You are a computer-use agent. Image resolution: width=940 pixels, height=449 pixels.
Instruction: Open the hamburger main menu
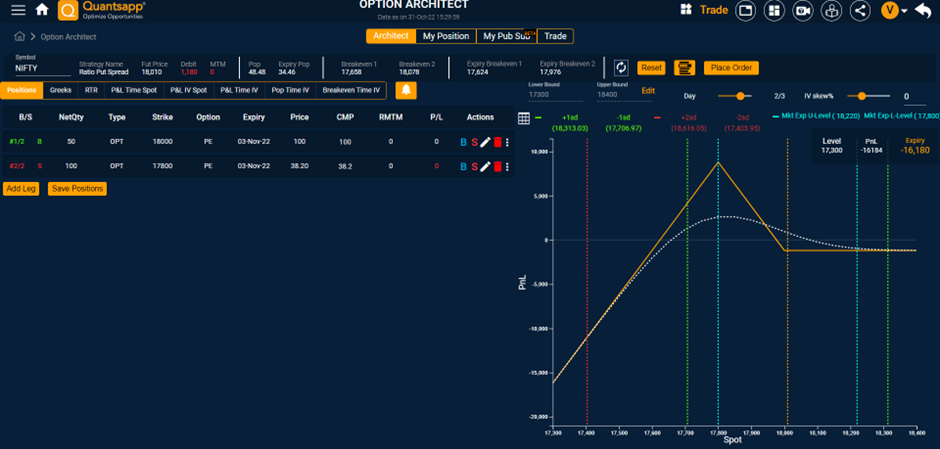coord(19,10)
